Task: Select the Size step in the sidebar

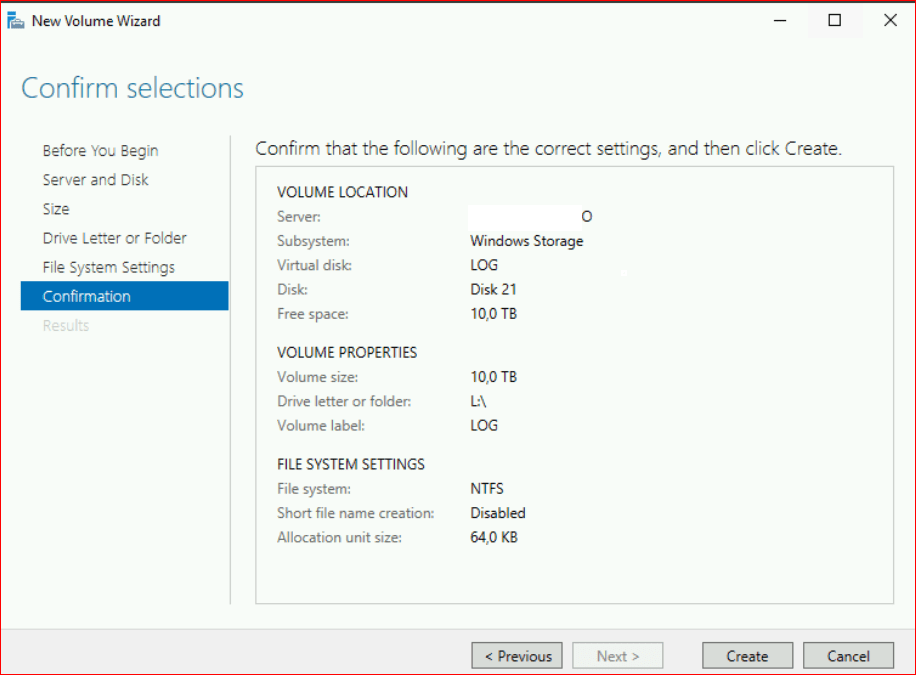Action: pos(56,209)
